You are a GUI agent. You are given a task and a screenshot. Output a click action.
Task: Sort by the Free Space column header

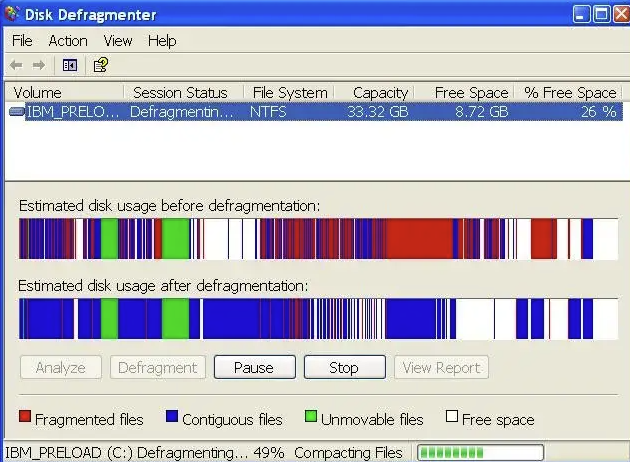(464, 92)
